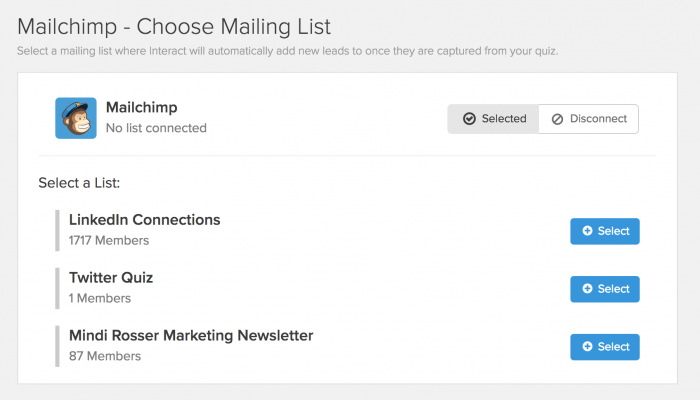Click the circle-slash icon in the Disconnect button

(557, 119)
